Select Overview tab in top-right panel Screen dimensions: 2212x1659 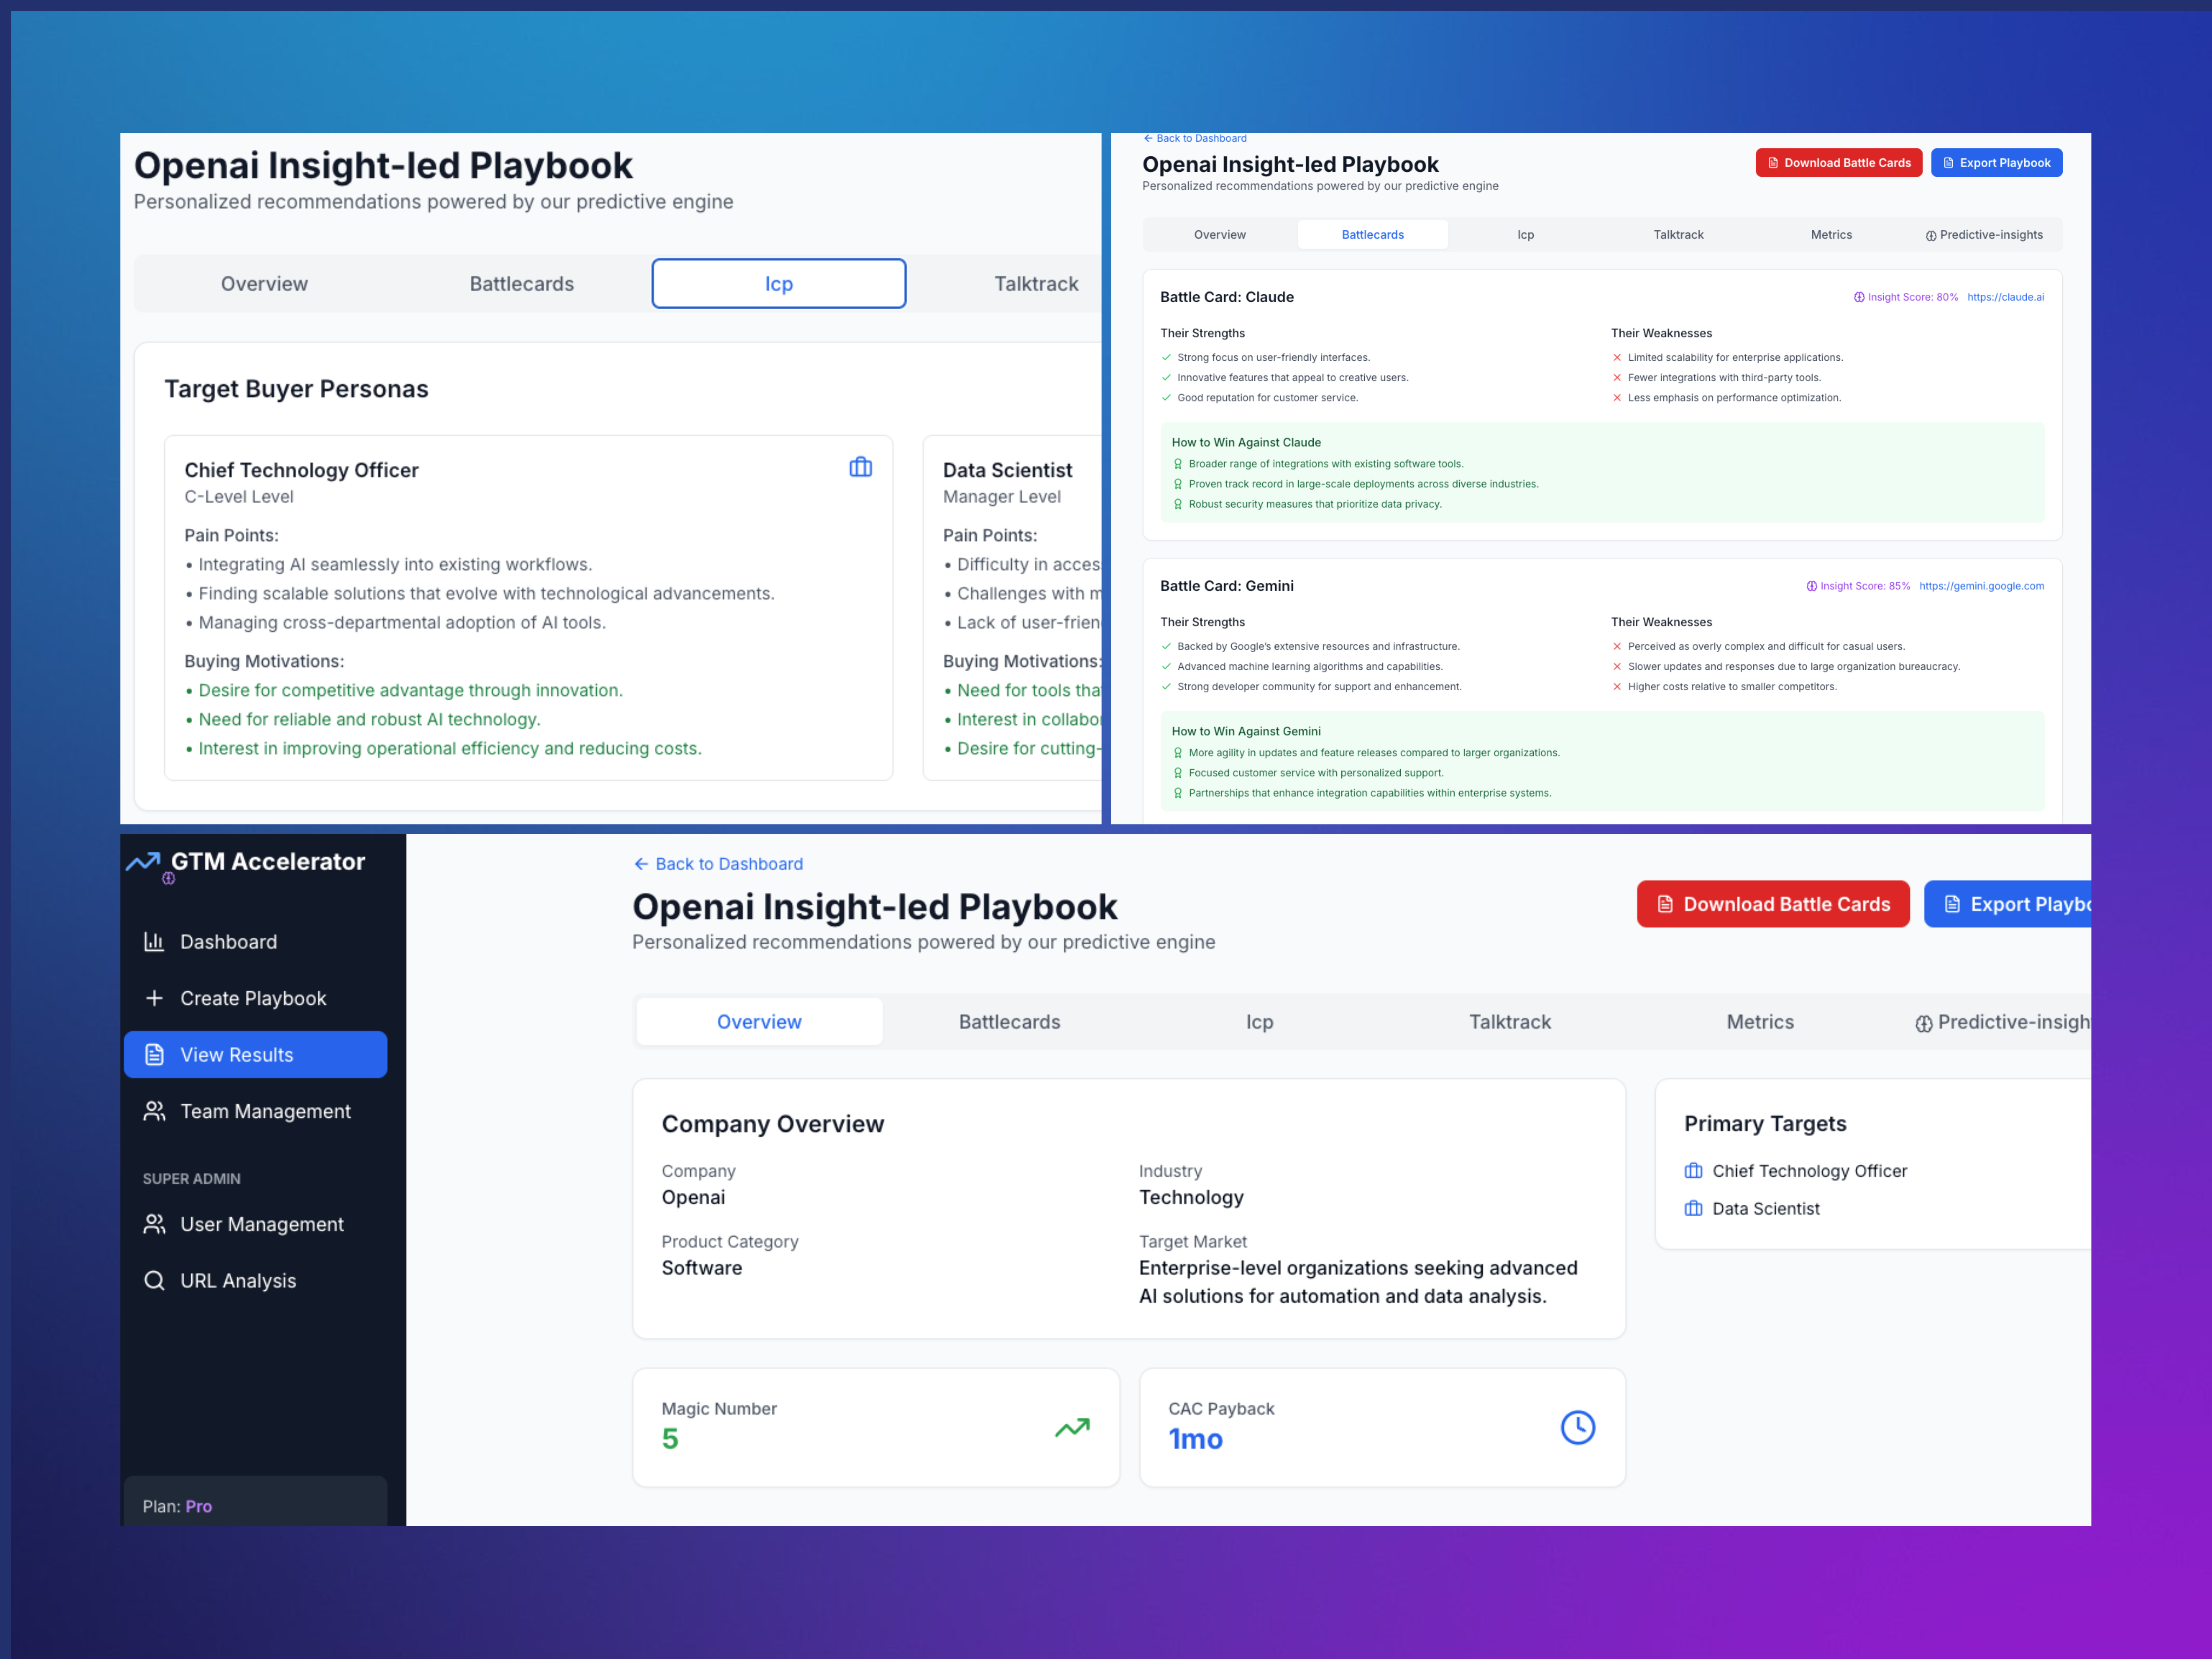click(x=1220, y=235)
